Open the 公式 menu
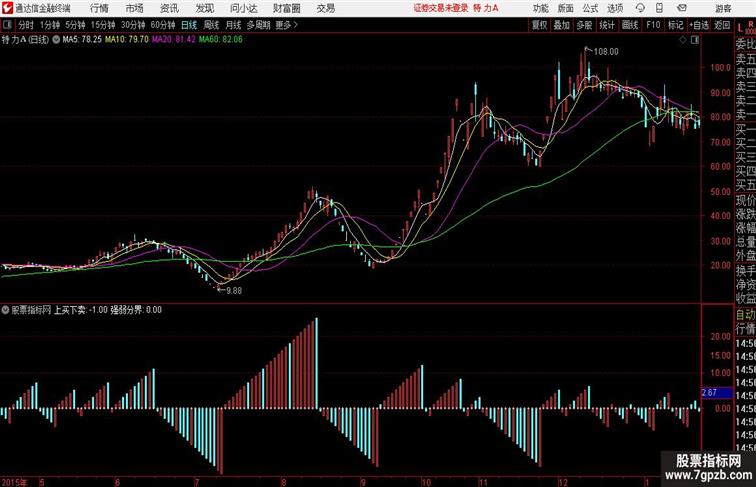 click(590, 8)
